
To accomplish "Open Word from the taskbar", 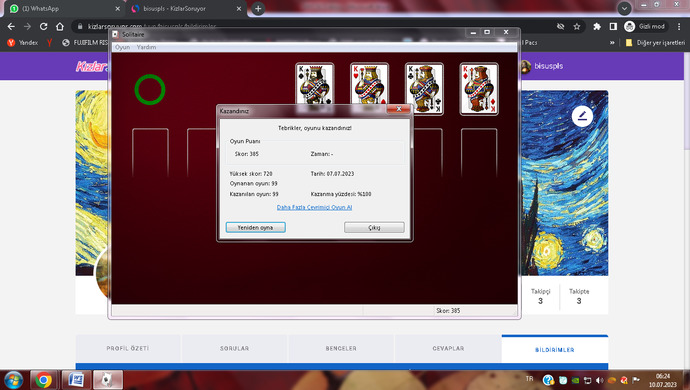I will click(x=76, y=380).
